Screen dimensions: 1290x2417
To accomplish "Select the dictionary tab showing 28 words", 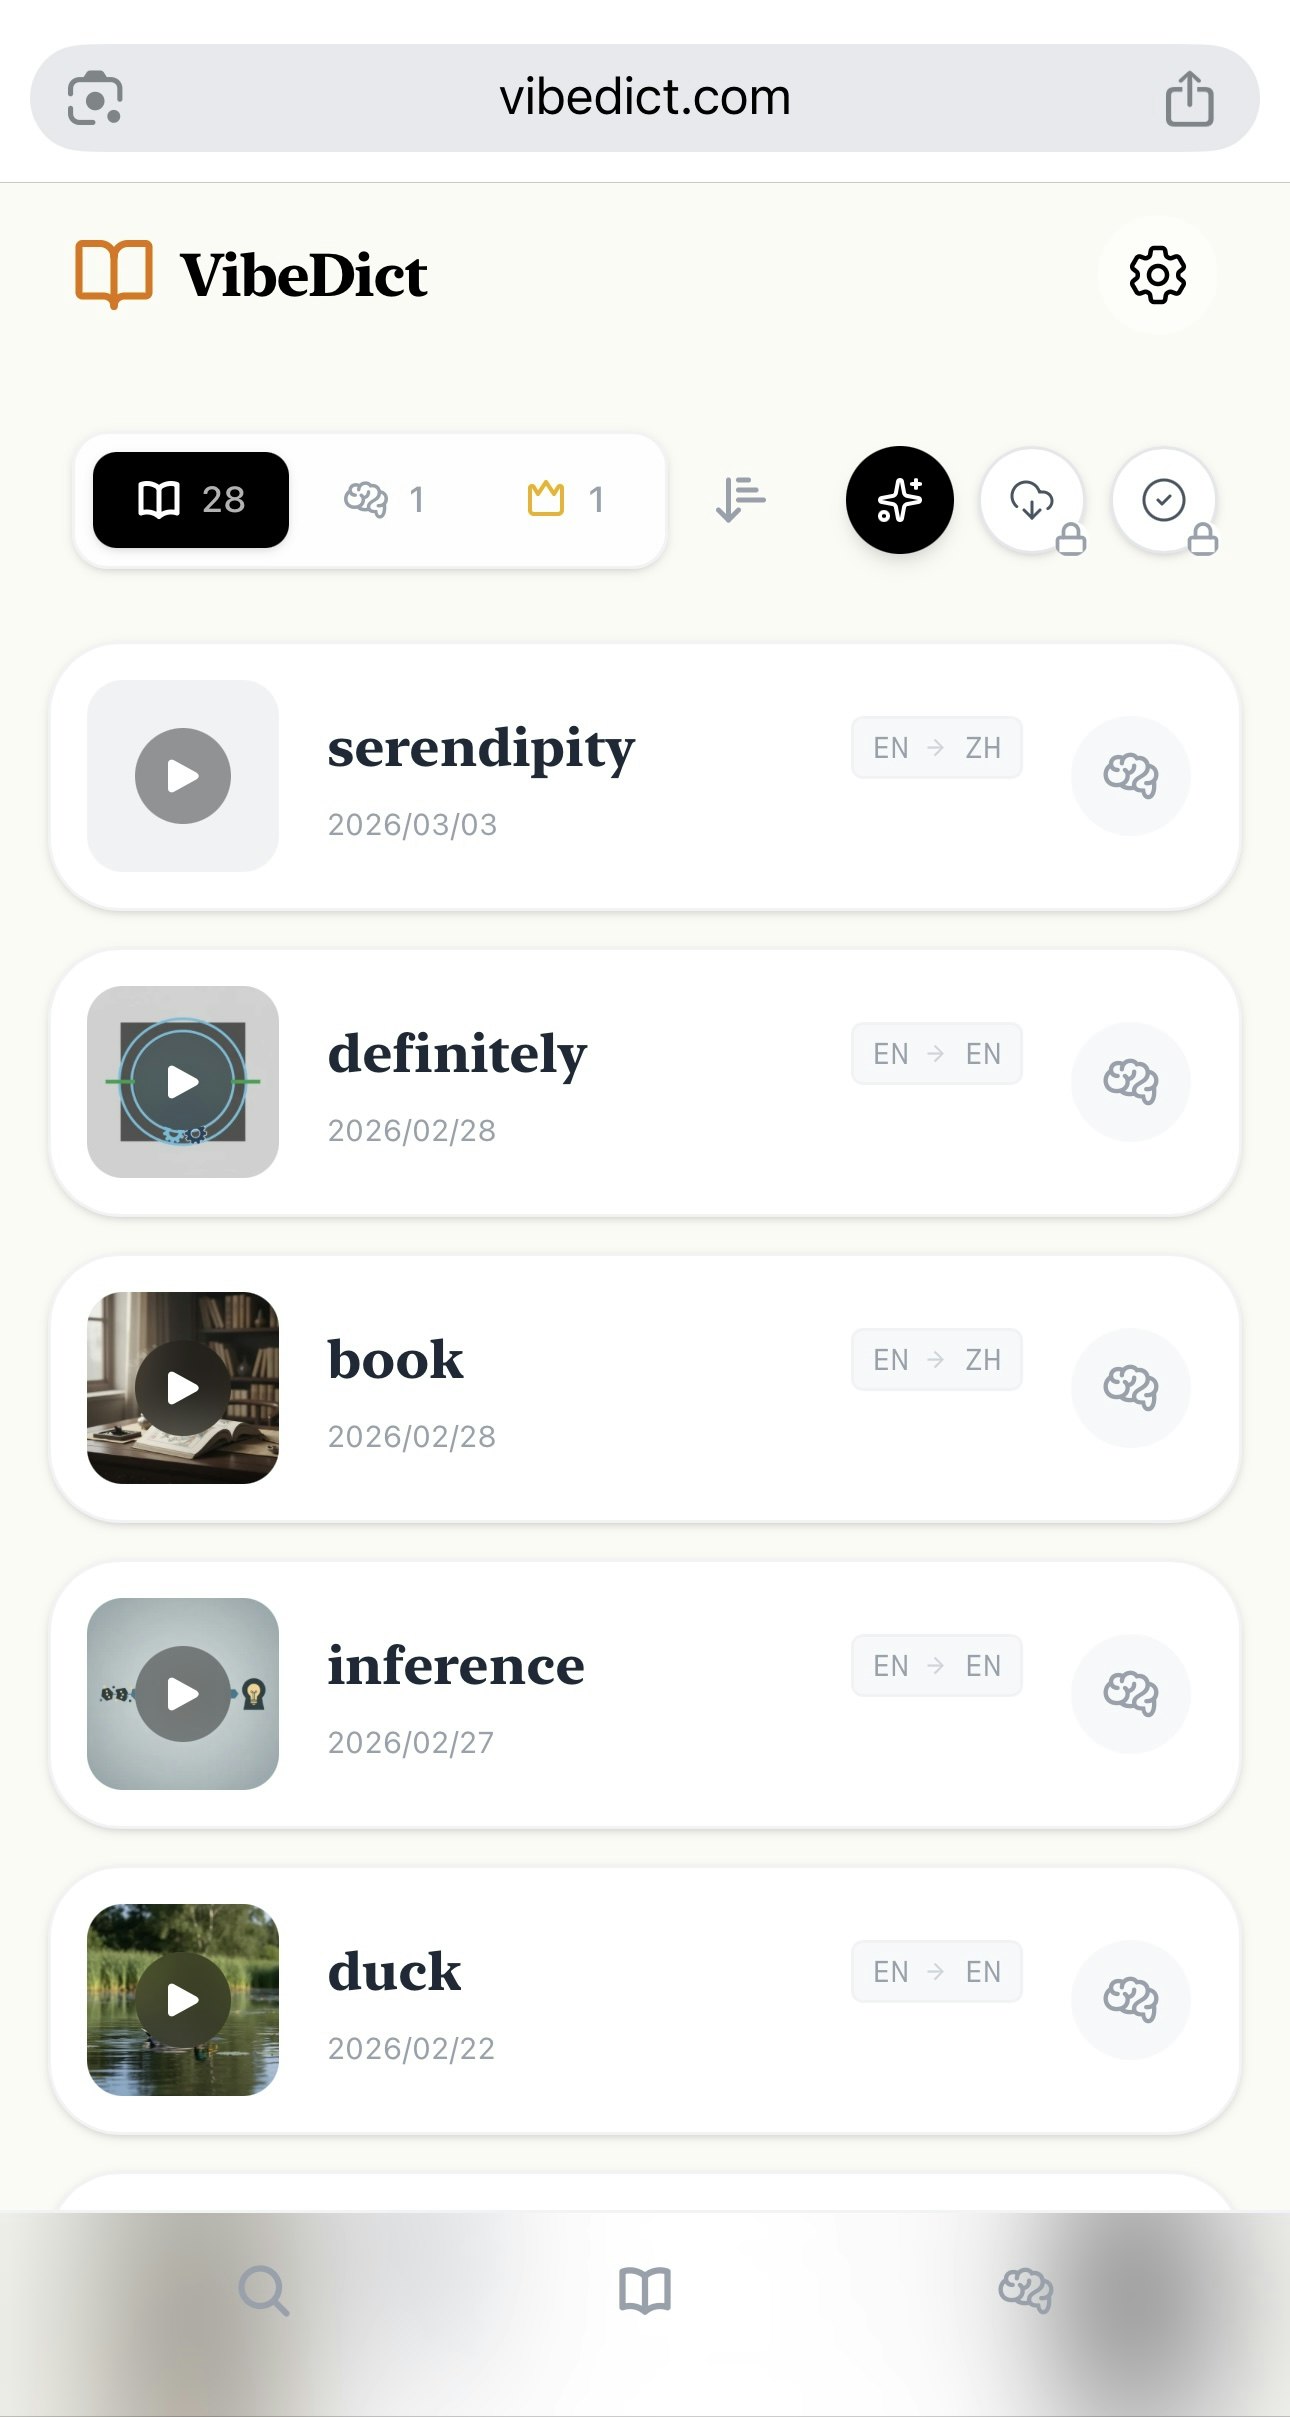I will (x=189, y=500).
